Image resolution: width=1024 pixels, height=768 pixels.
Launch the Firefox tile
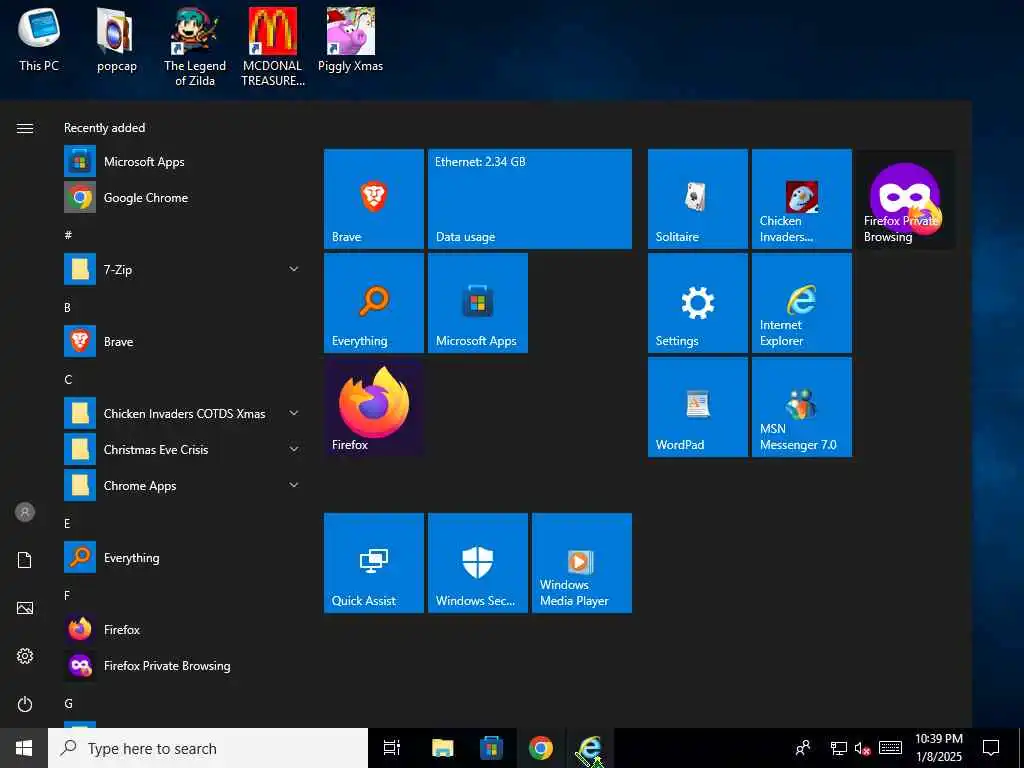coord(374,407)
